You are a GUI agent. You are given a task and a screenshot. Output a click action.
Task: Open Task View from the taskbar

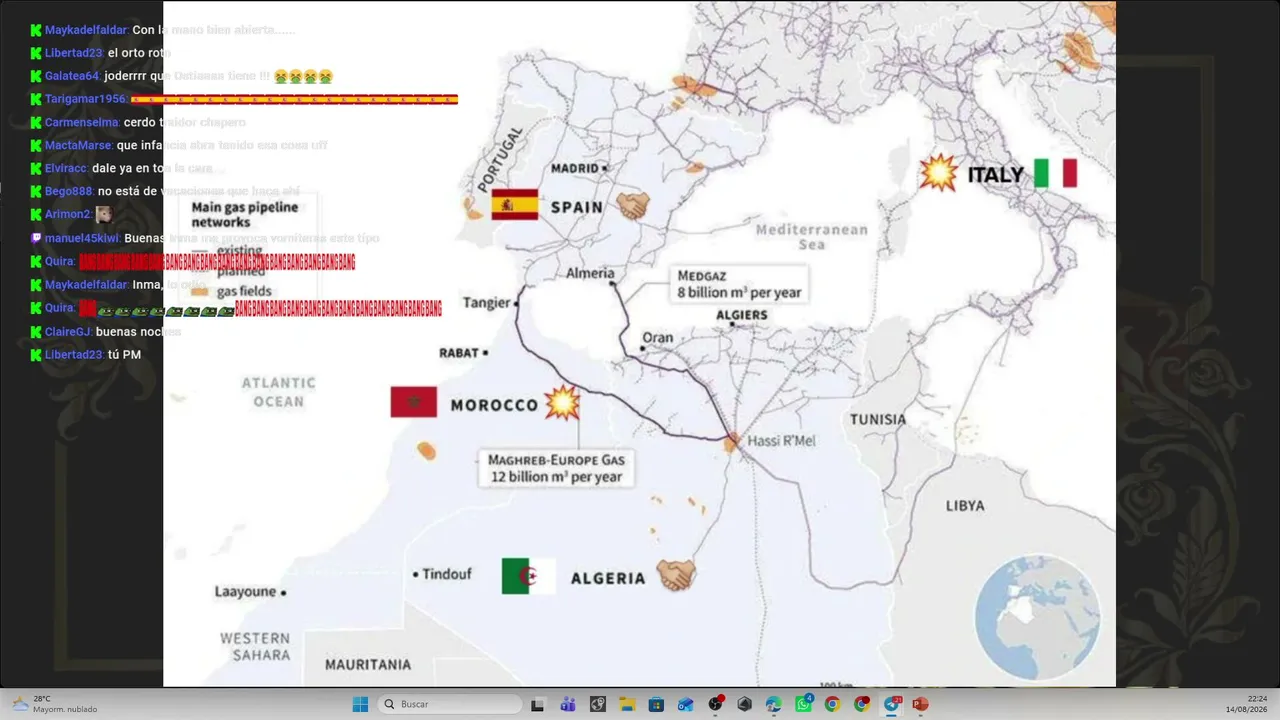click(x=538, y=704)
